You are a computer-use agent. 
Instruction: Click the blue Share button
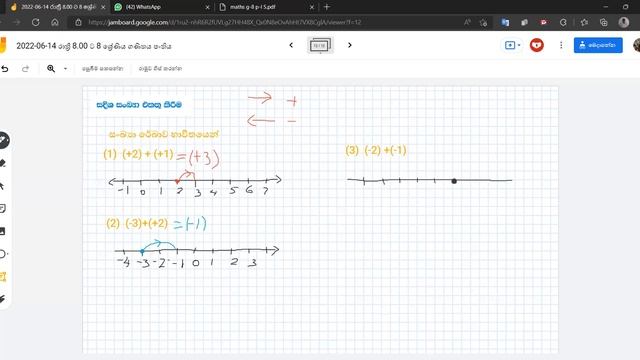[598, 45]
